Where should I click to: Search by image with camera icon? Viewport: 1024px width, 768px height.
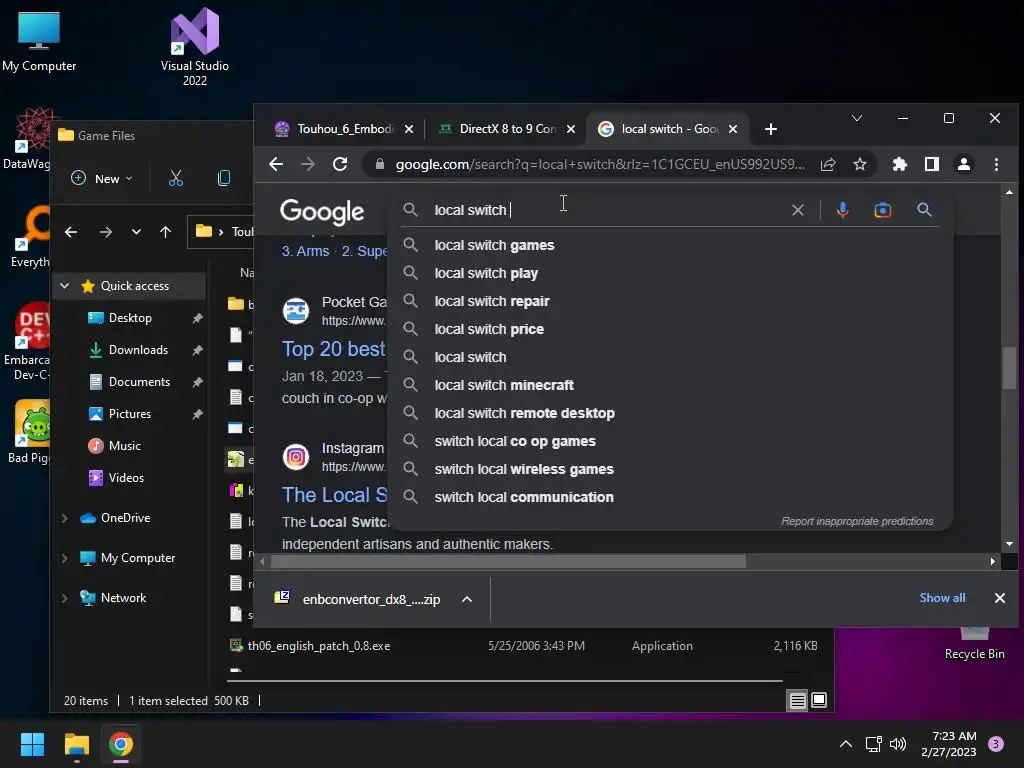pos(883,210)
